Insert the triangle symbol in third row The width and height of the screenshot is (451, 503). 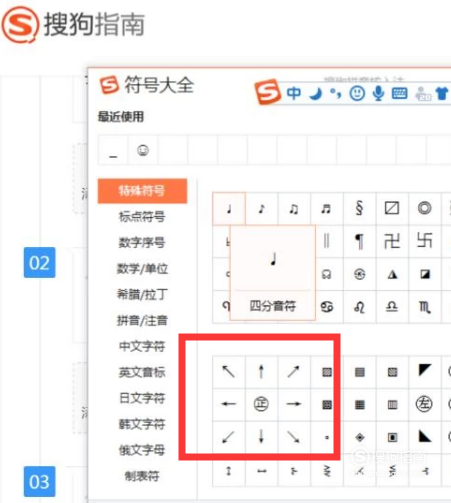tap(392, 274)
